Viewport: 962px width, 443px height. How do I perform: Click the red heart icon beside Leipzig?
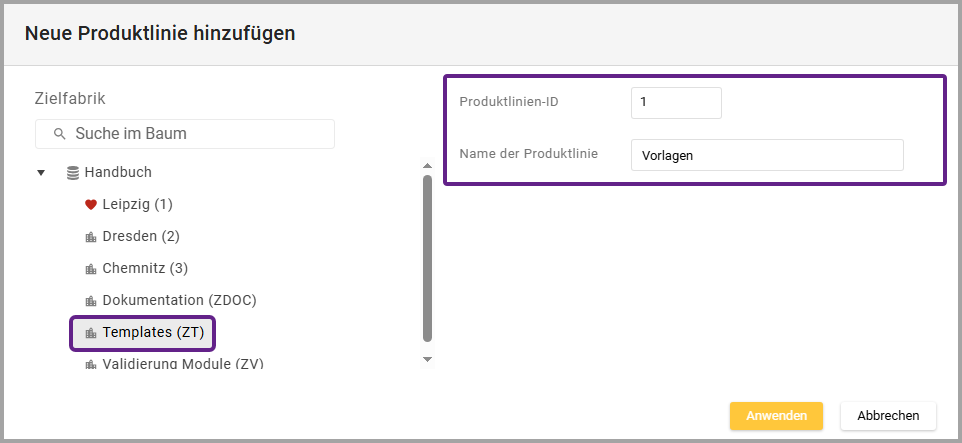[x=91, y=205]
